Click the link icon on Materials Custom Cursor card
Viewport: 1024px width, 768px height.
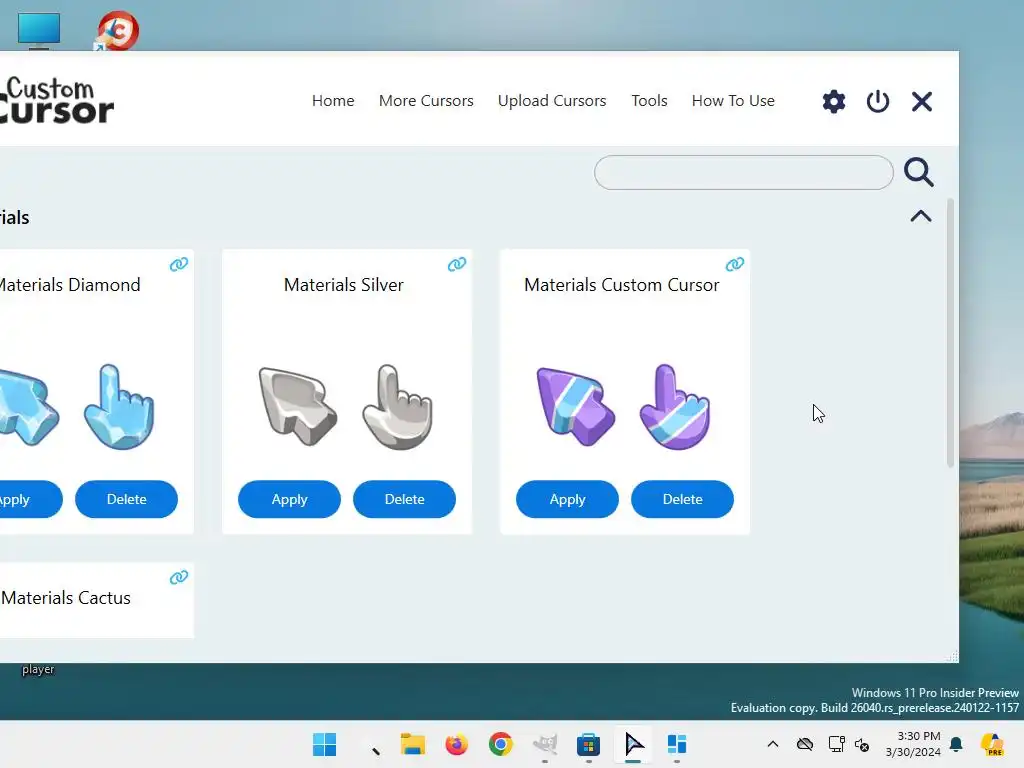(x=735, y=264)
